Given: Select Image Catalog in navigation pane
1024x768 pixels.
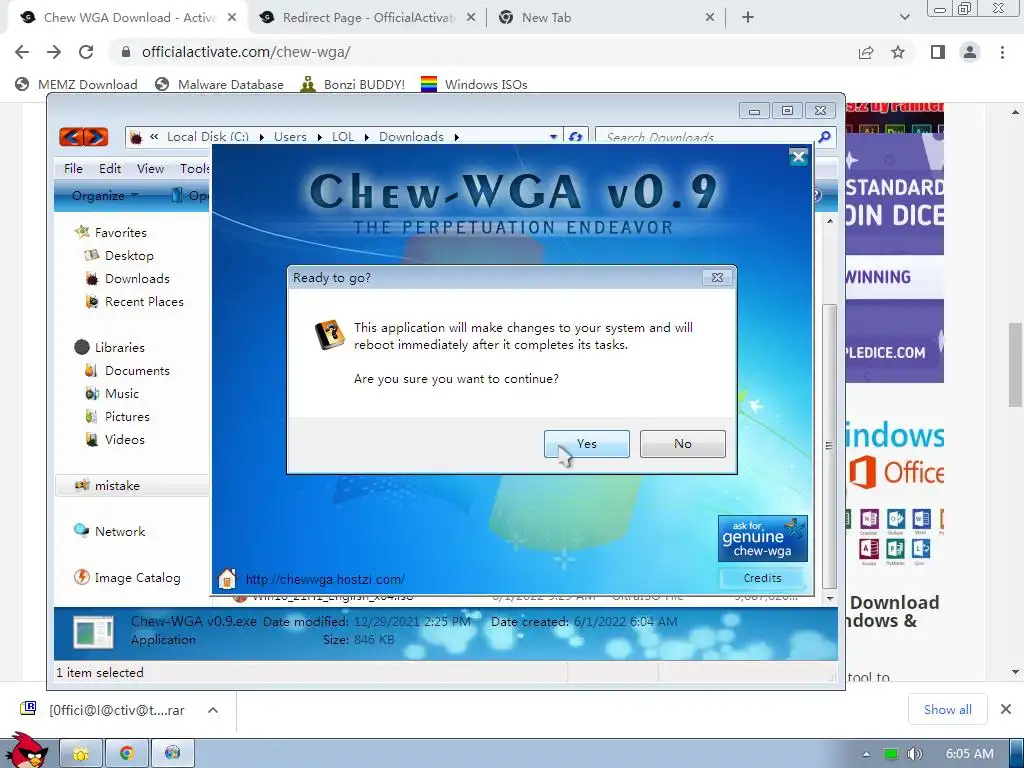Looking at the screenshot, I should tap(137, 577).
